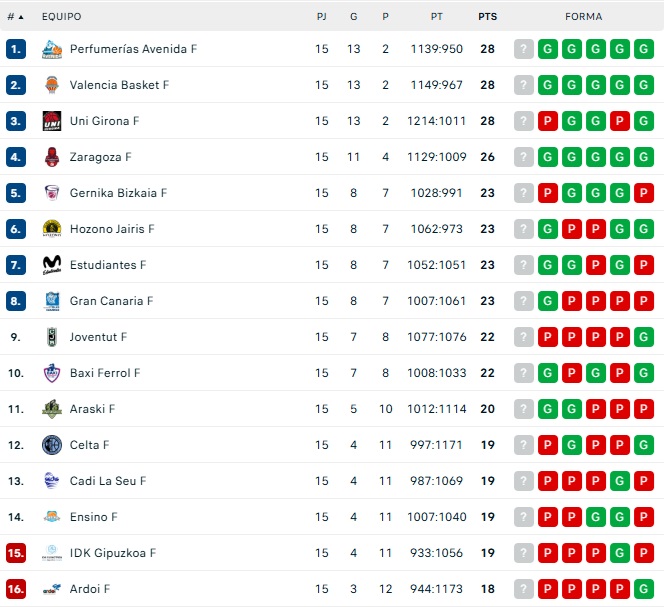The height and width of the screenshot is (607, 669).
Task: Click the Joventut F team logo
Action: 52,337
